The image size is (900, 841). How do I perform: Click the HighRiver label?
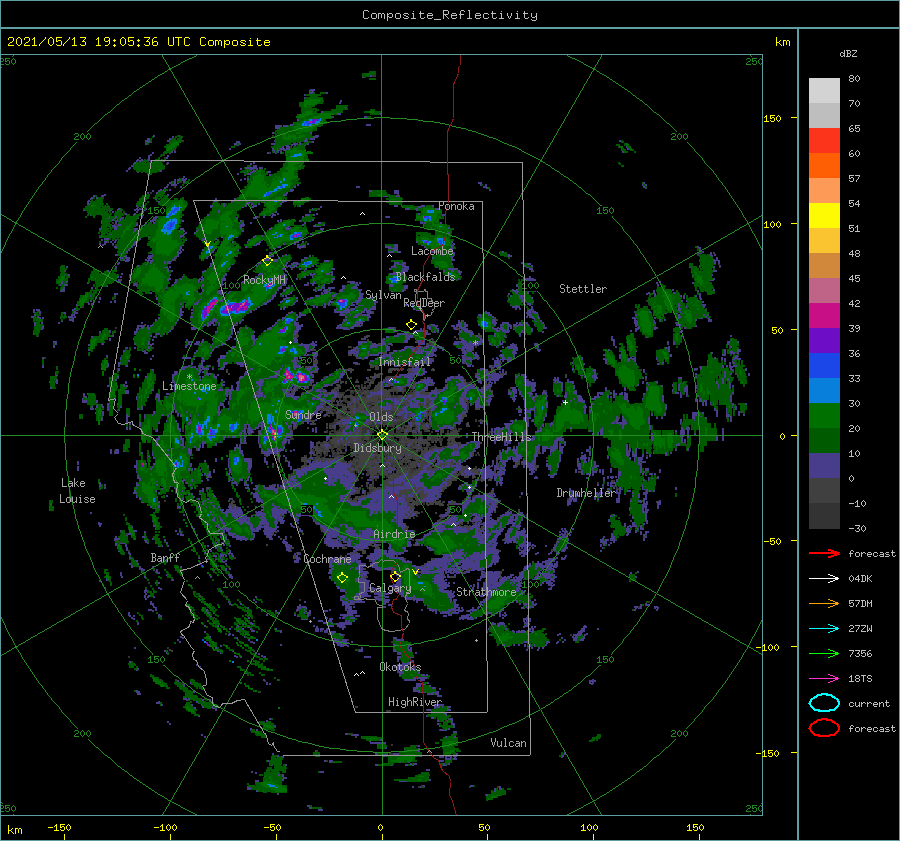(415, 702)
